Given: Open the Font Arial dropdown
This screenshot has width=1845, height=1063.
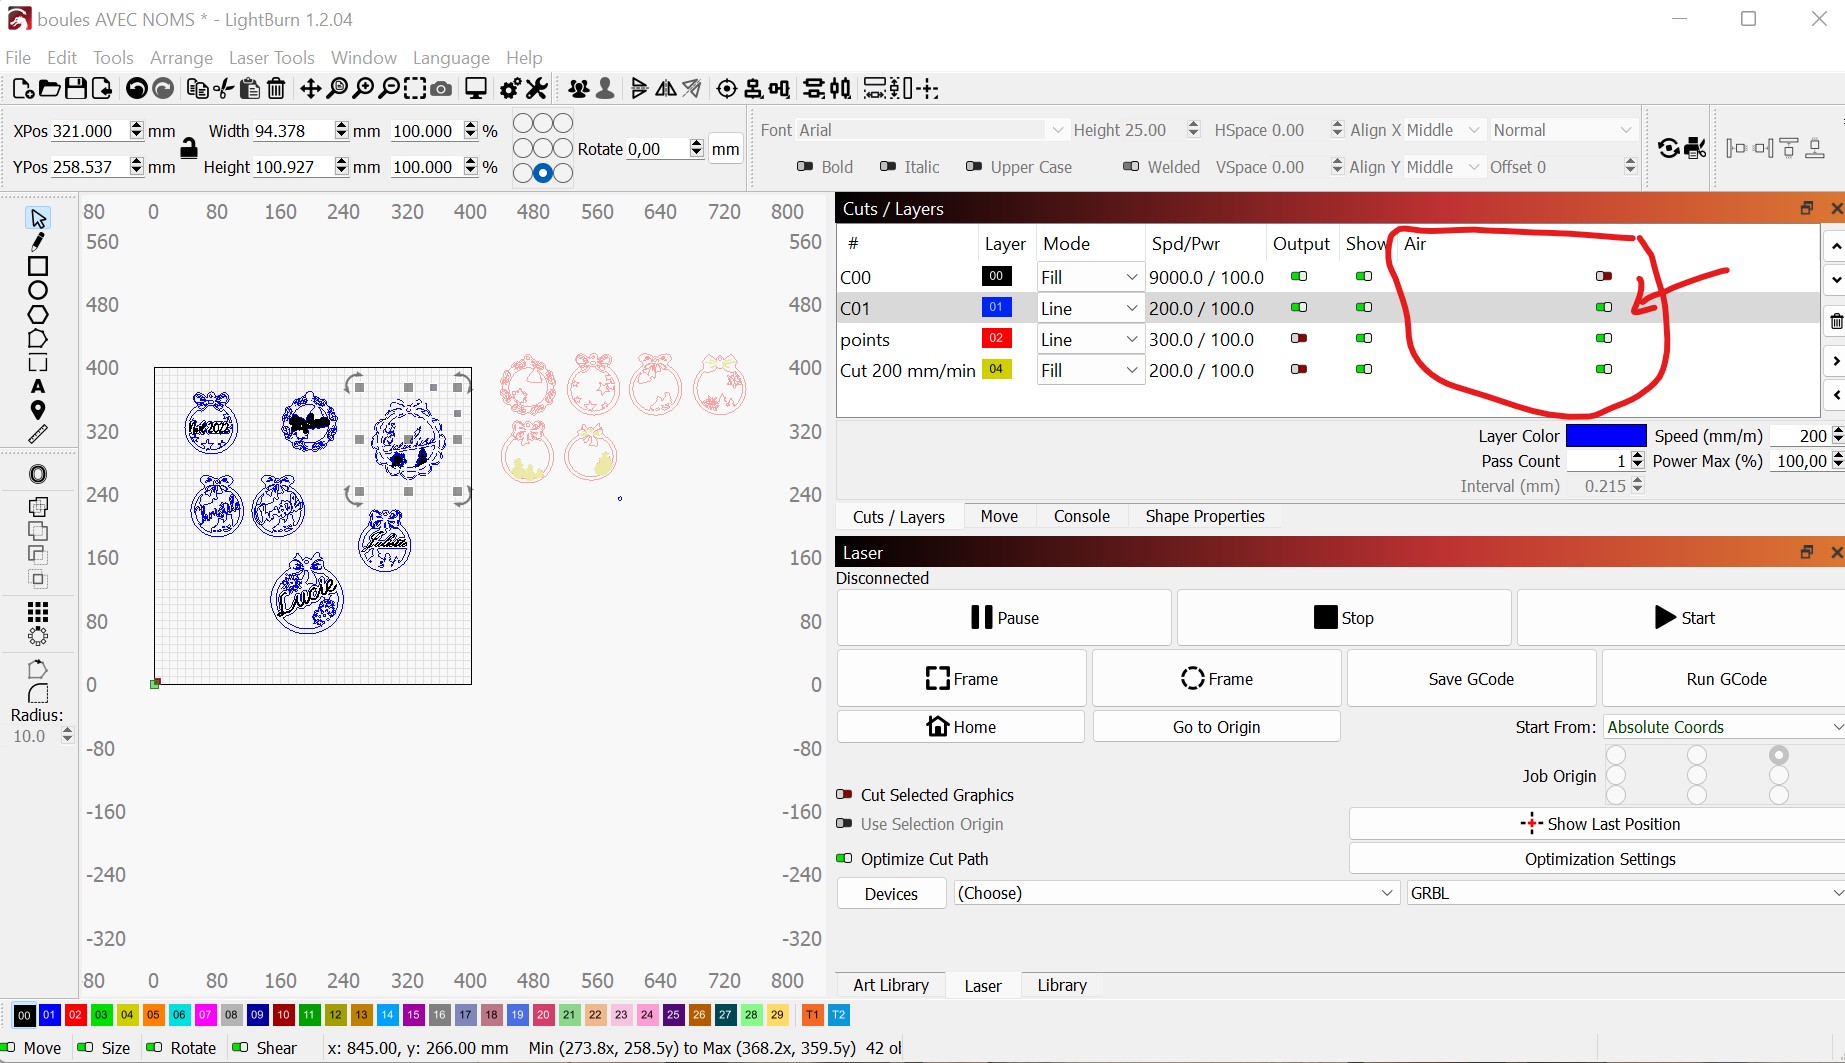Looking at the screenshot, I should point(931,130).
